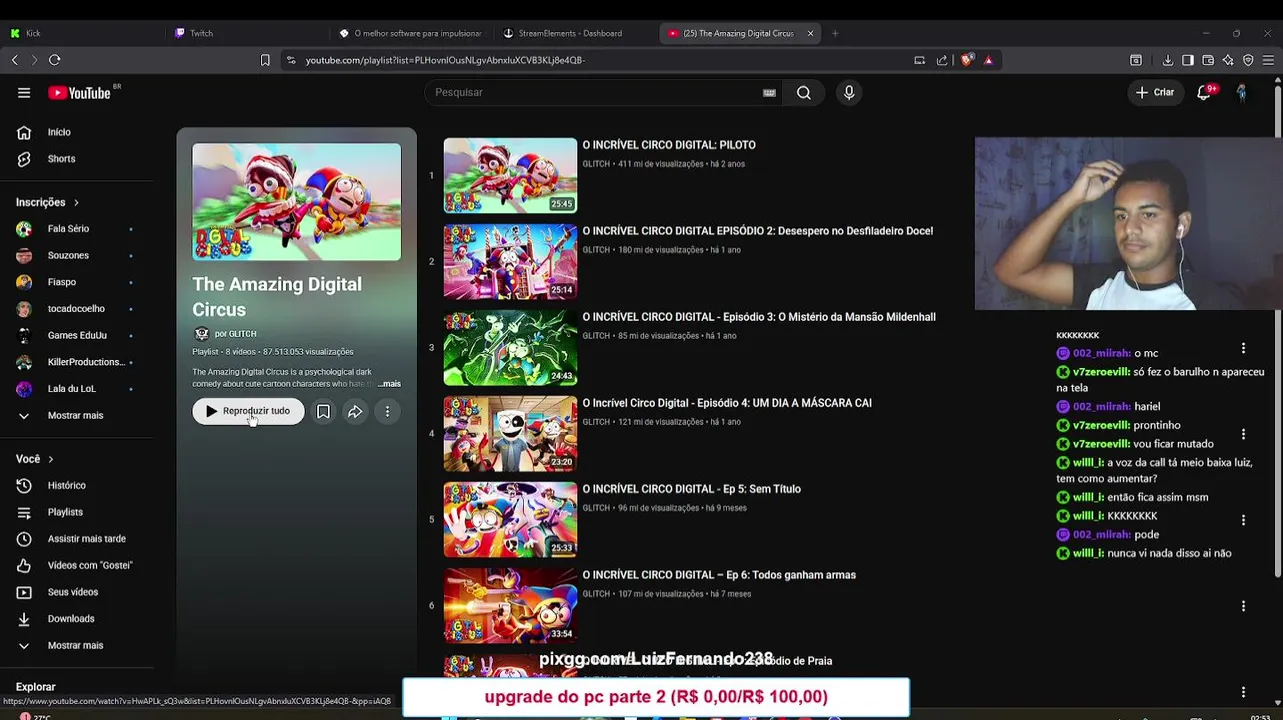The width and height of the screenshot is (1283, 720).
Task: Open the Você section chevron
Action: [x=51, y=459]
